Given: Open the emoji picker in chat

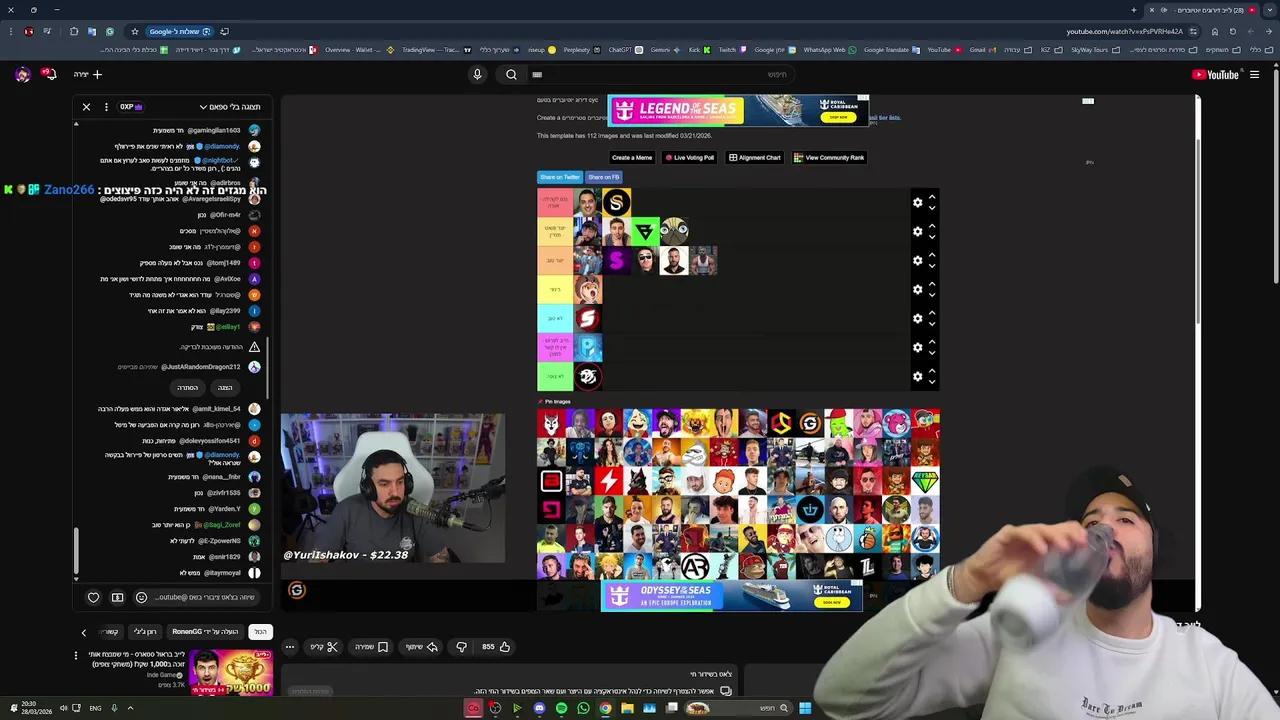Looking at the screenshot, I should coord(141,597).
